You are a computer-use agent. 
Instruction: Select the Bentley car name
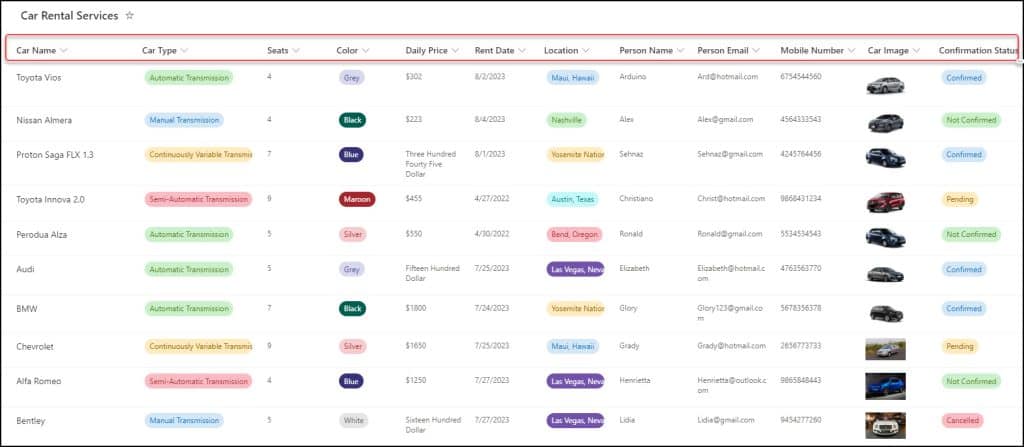[31, 421]
